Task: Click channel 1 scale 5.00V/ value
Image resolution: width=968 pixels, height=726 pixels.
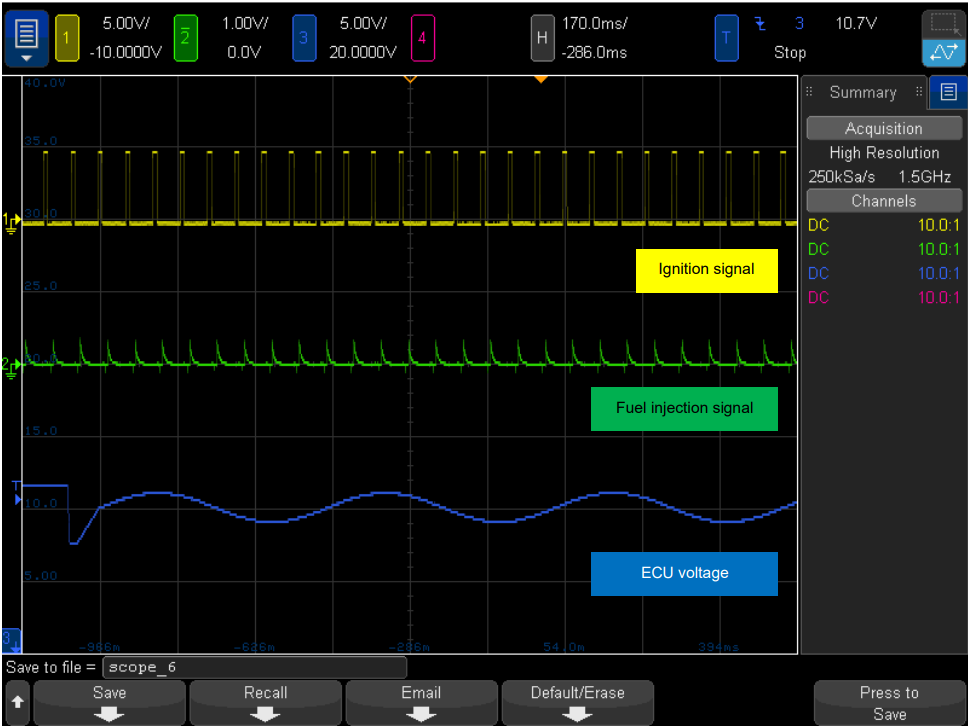Action: pos(125,23)
